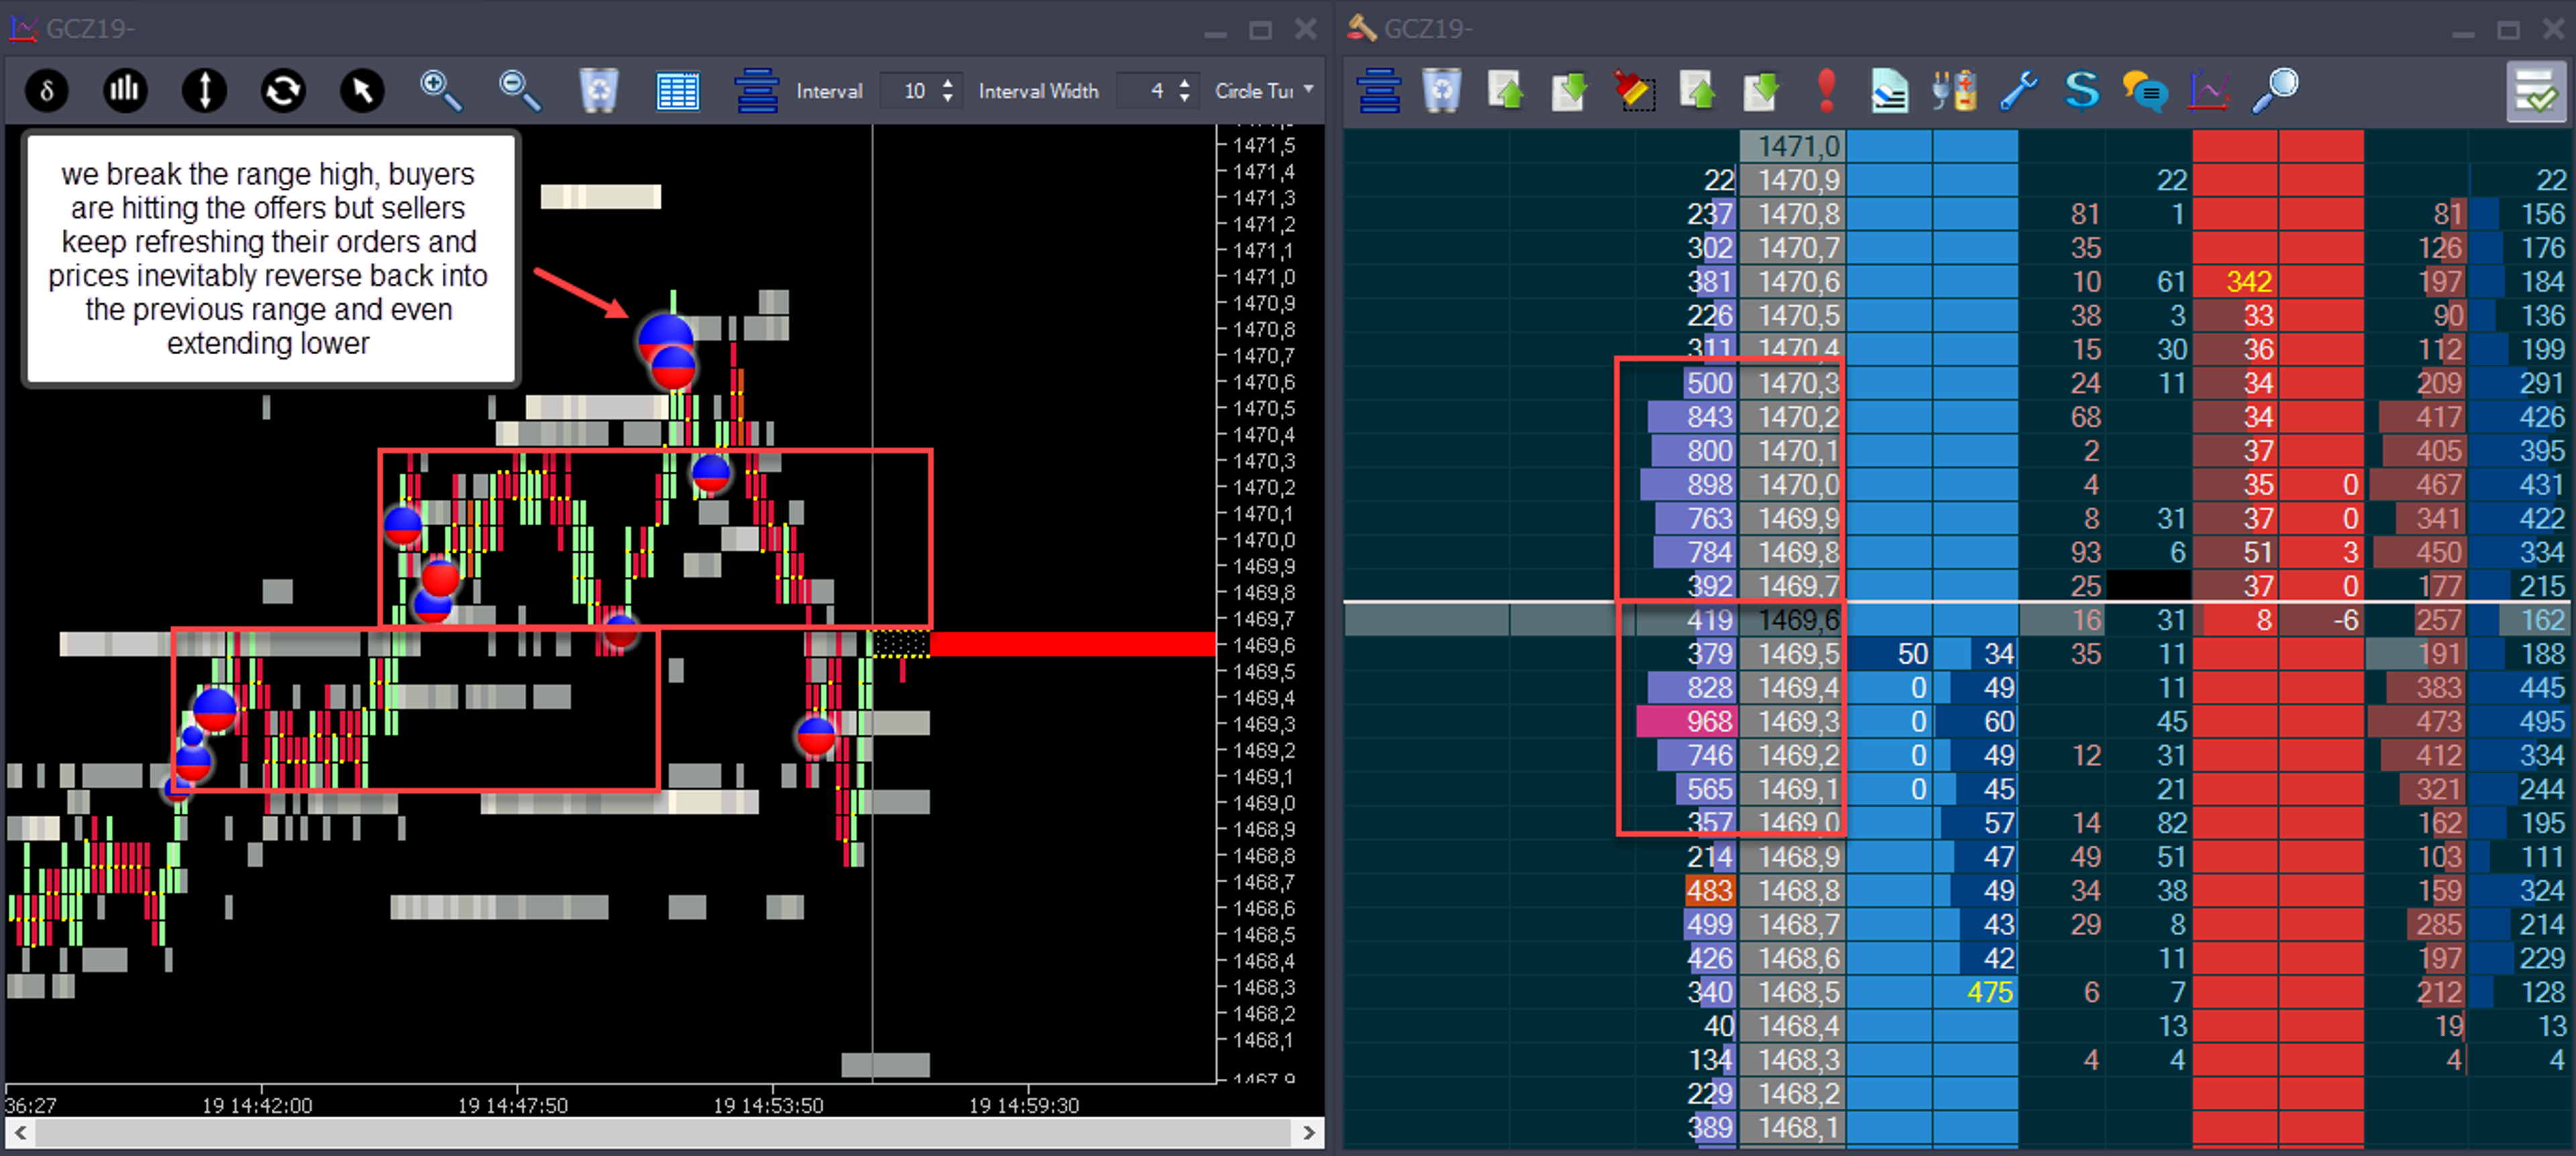Click down-arrow page icon beside red exclamation
The height and width of the screenshot is (1156, 2576).
1761,91
